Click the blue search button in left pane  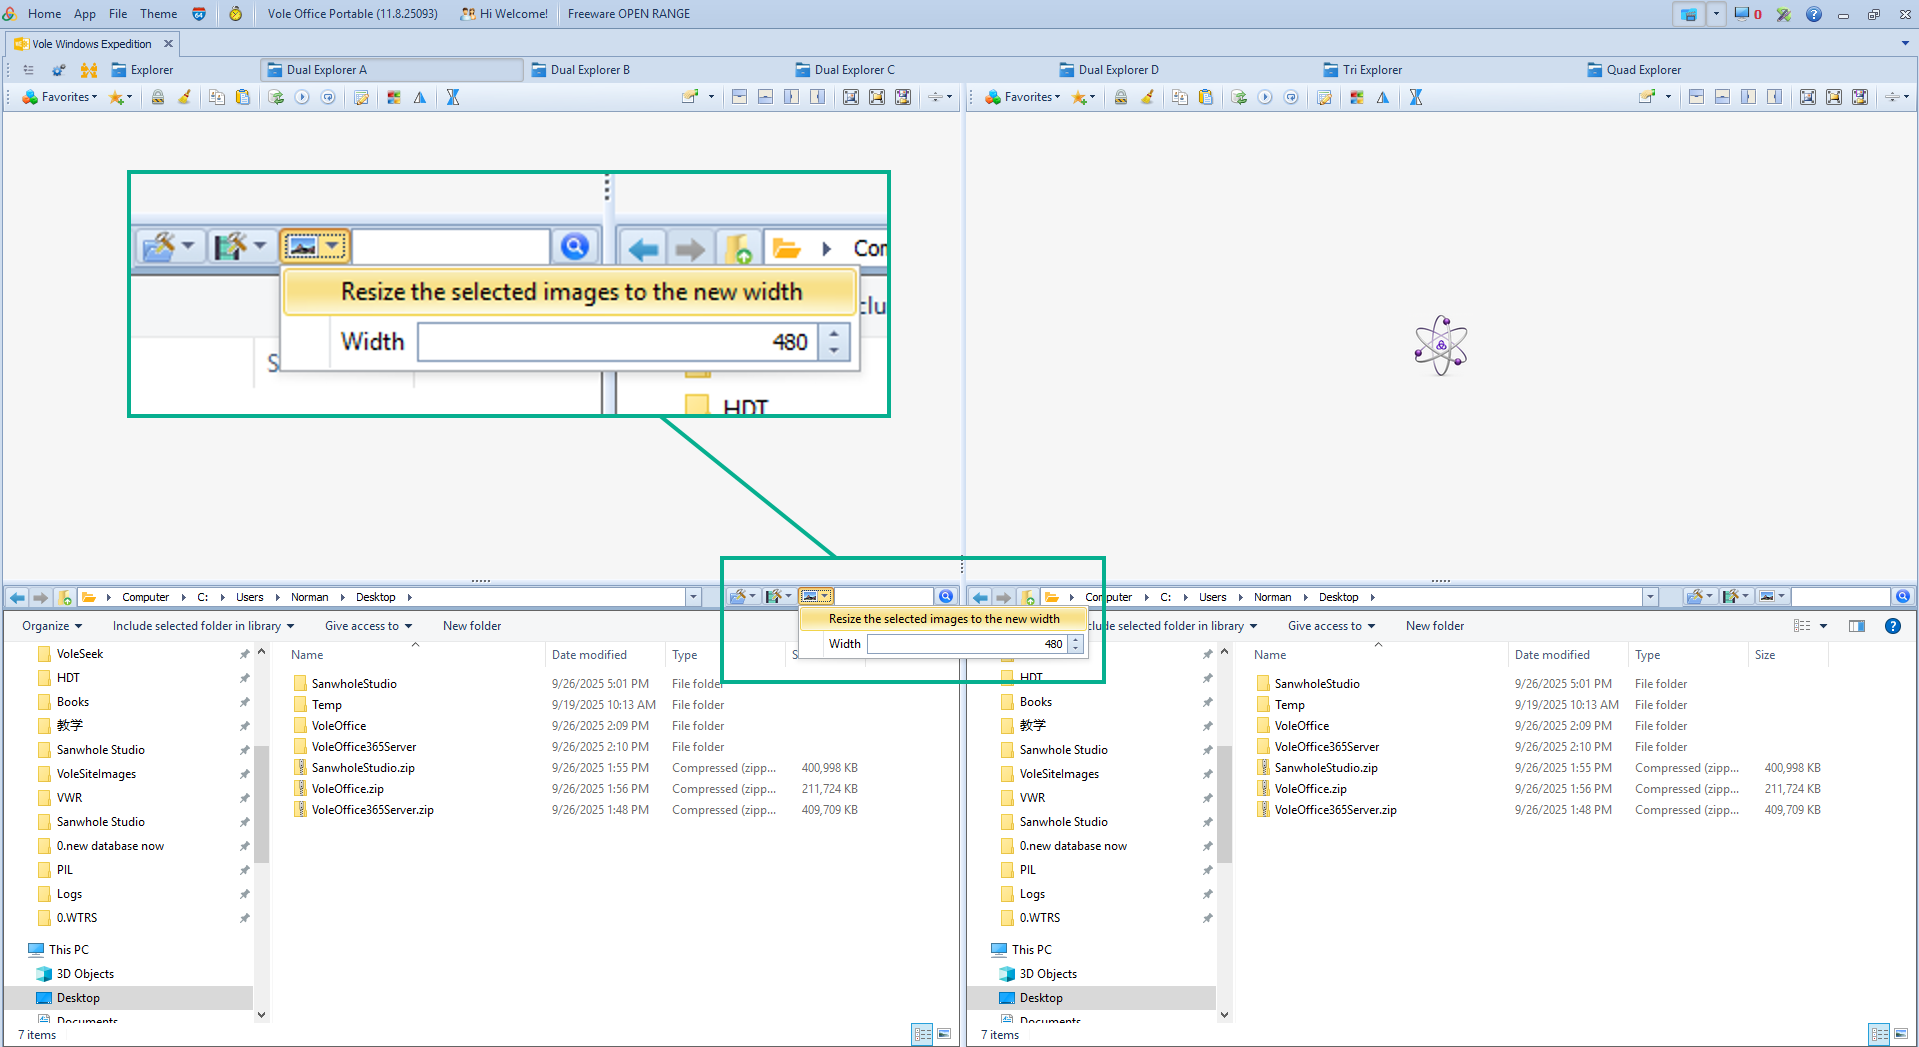(946, 597)
